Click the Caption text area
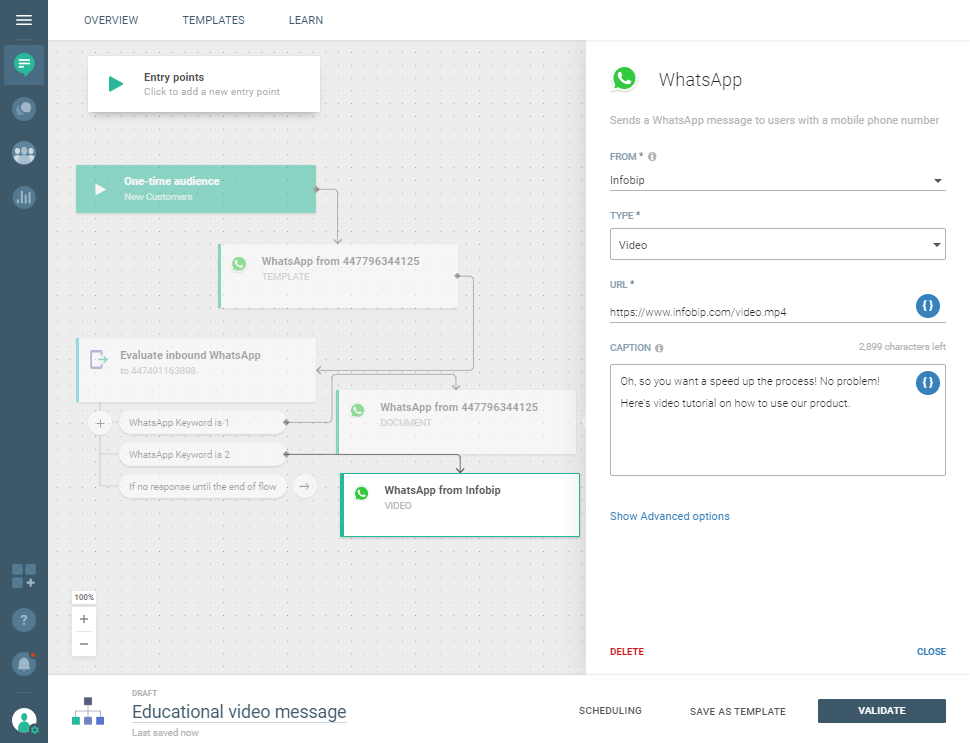Screen dimensions: 970x743 tap(760, 440)
